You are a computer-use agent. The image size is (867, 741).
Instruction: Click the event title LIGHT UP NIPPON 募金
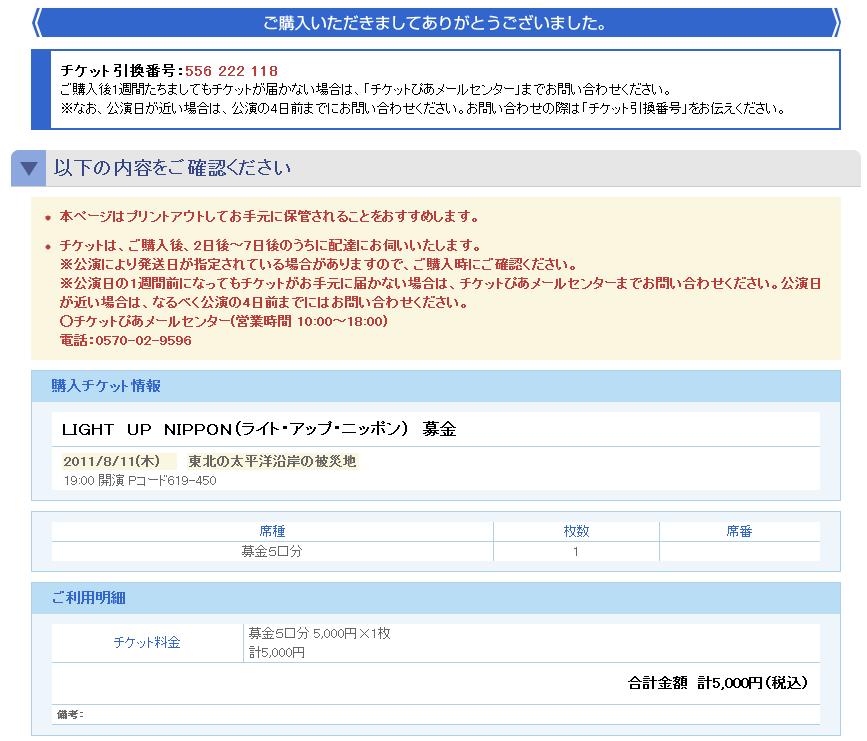[259, 429]
